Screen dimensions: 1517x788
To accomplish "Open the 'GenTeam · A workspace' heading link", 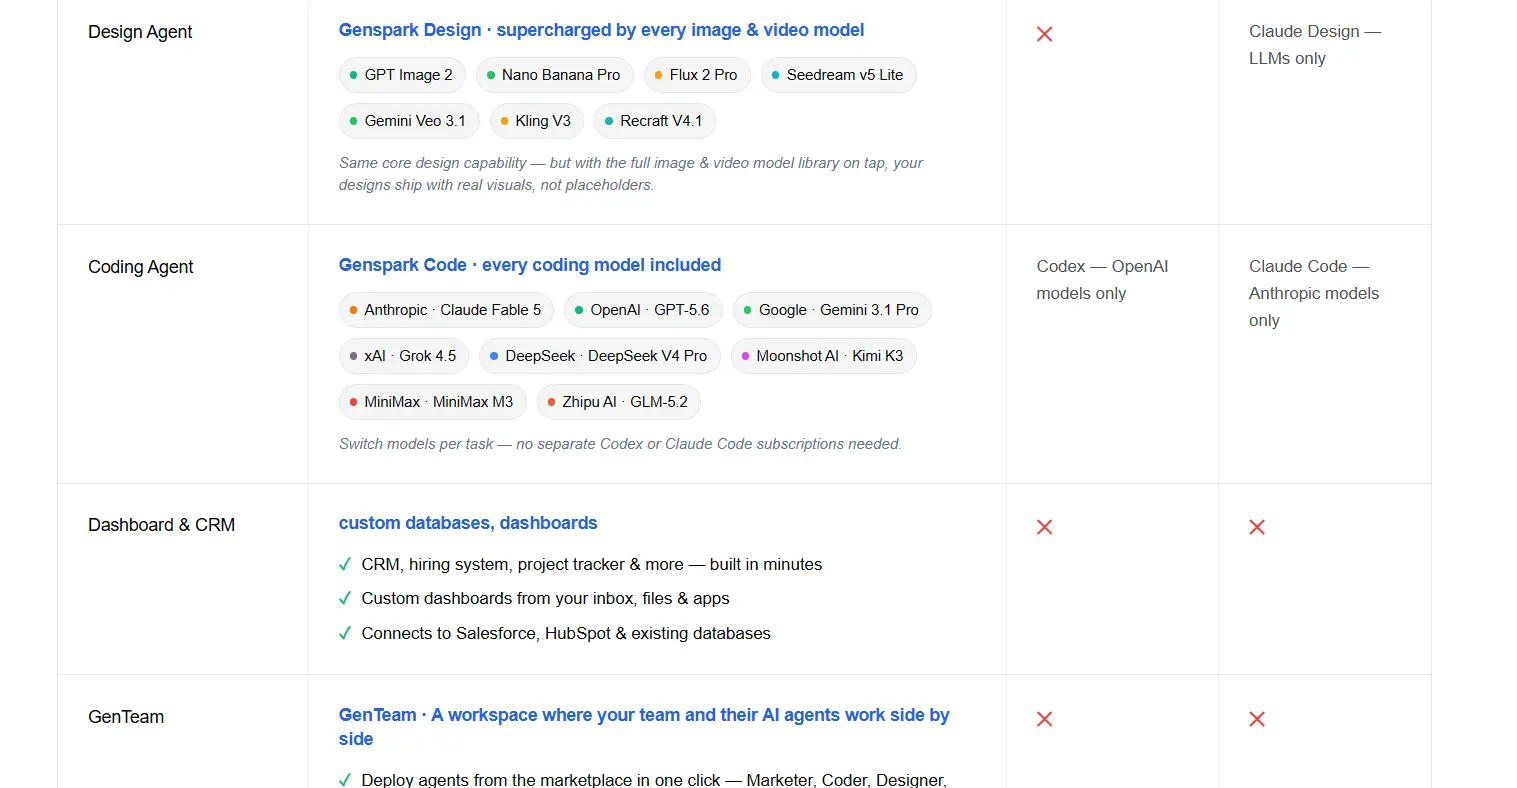I will point(644,727).
